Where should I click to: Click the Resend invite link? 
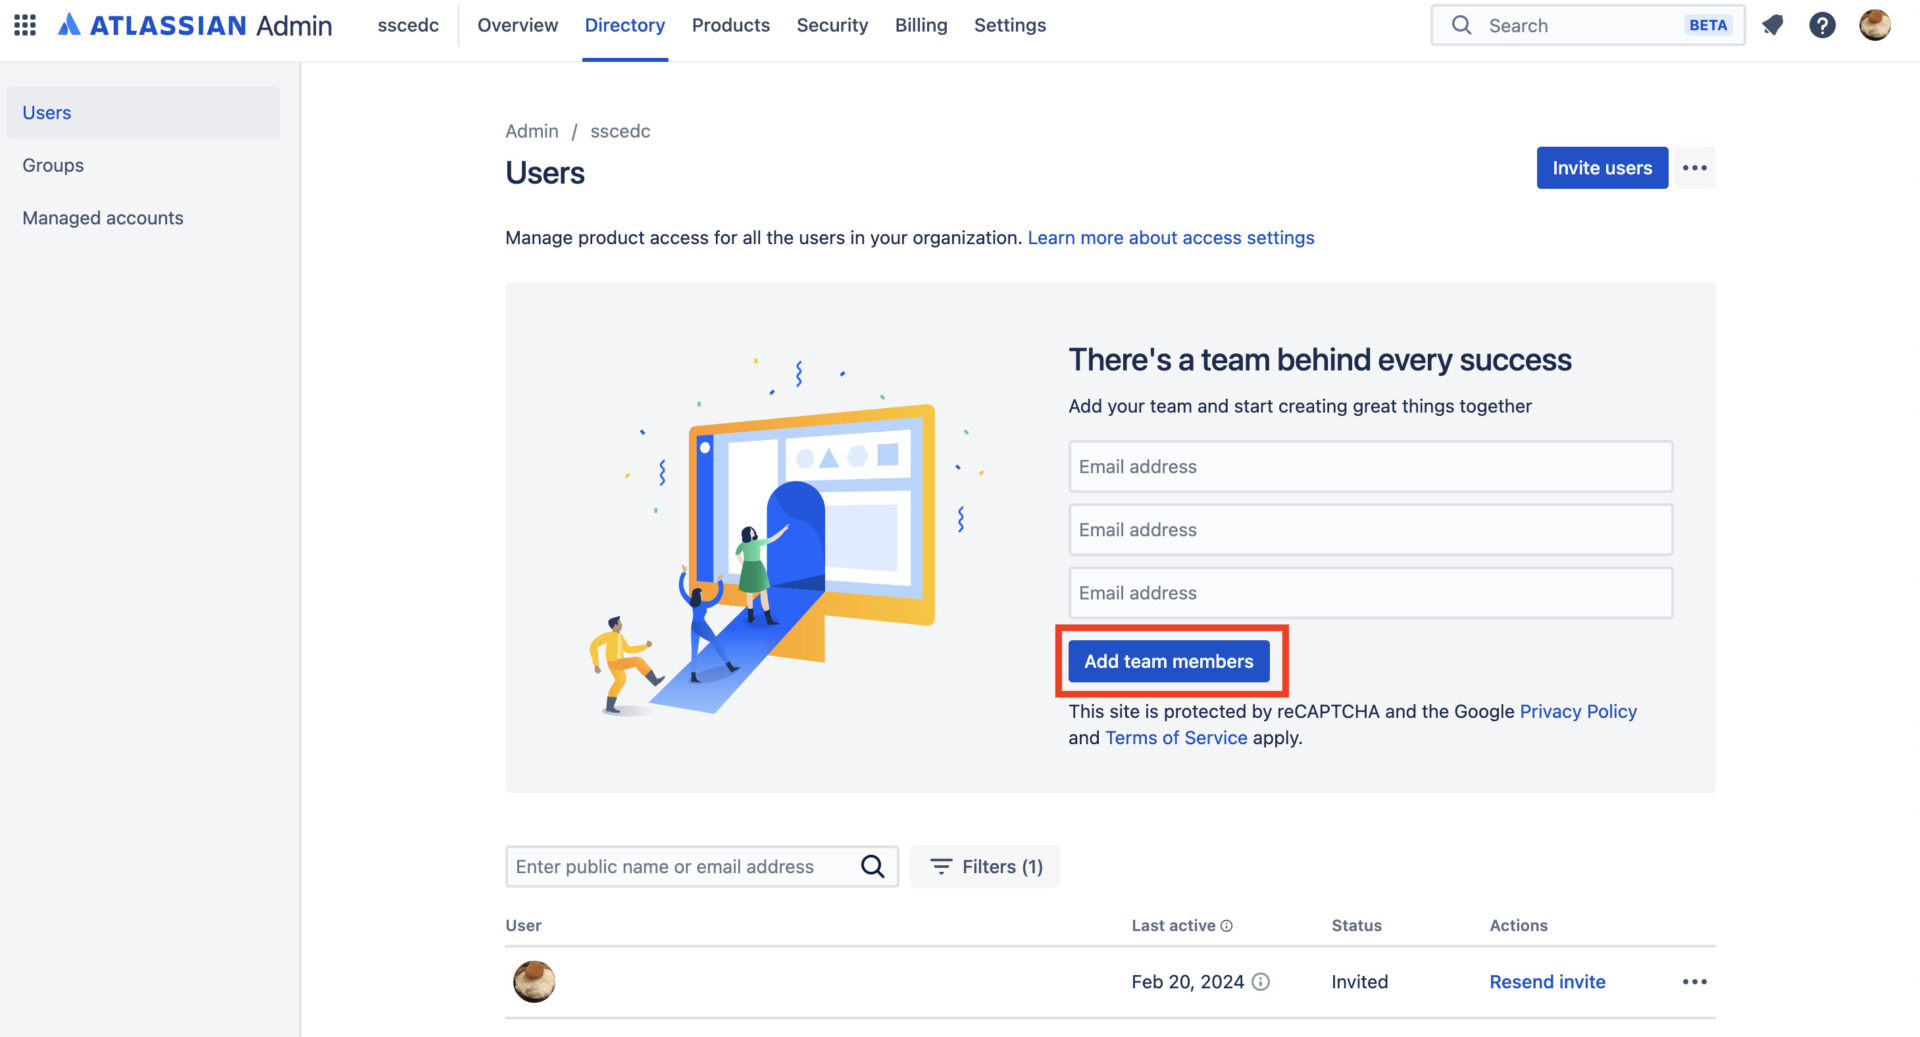1547,982
